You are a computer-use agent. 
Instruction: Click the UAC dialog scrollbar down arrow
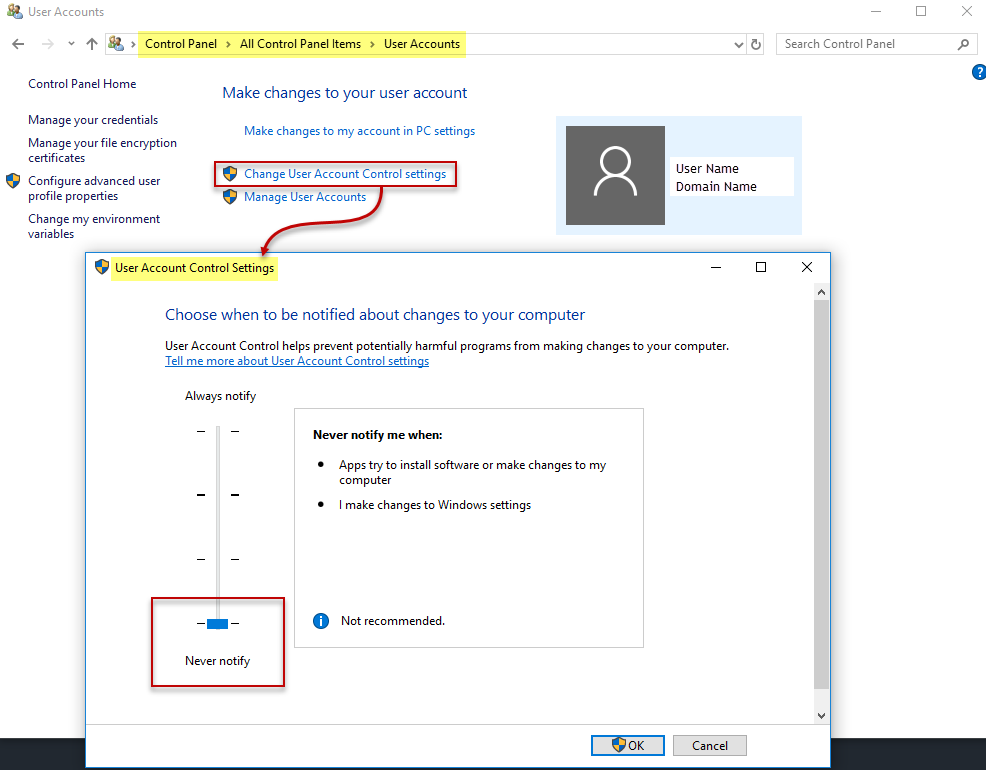click(821, 715)
